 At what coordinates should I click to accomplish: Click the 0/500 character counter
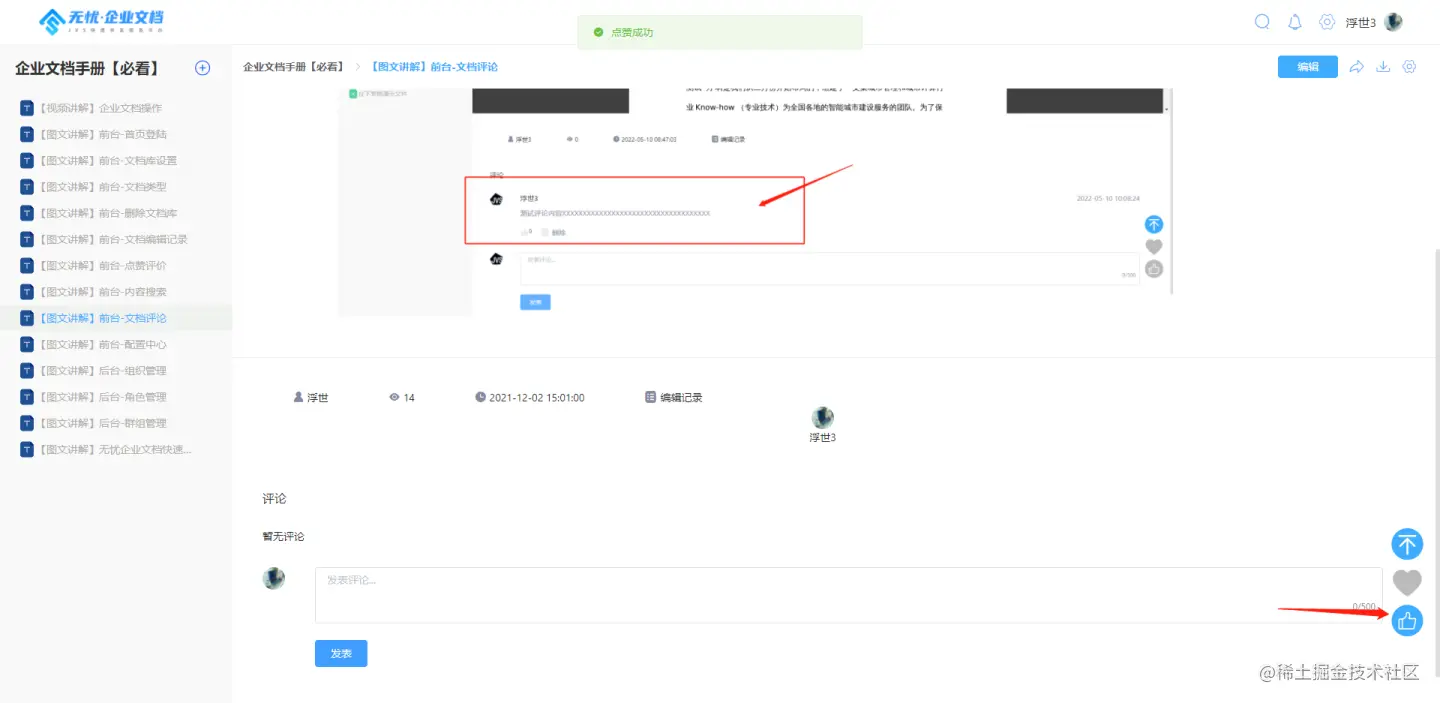pyautogui.click(x=1363, y=607)
